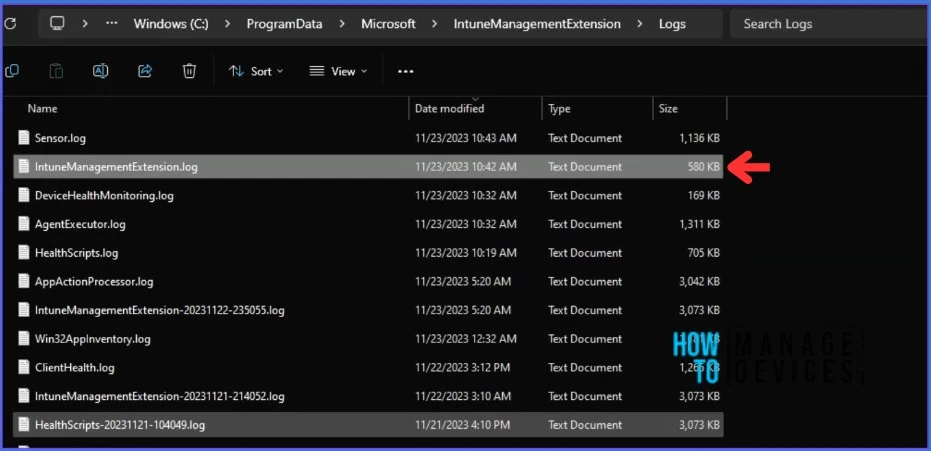Expand chevron after Microsoft breadcrumb
The width and height of the screenshot is (931, 451).
(435, 24)
